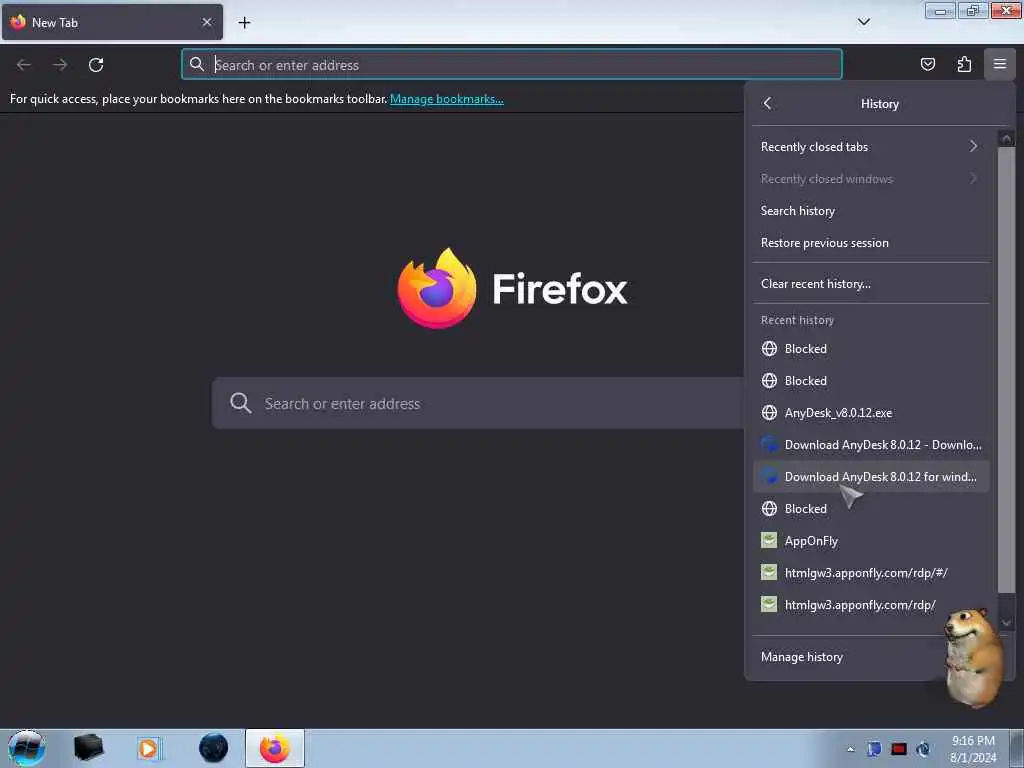Choose Restore previous session
Viewport: 1024px width, 768px height.
[871, 242]
